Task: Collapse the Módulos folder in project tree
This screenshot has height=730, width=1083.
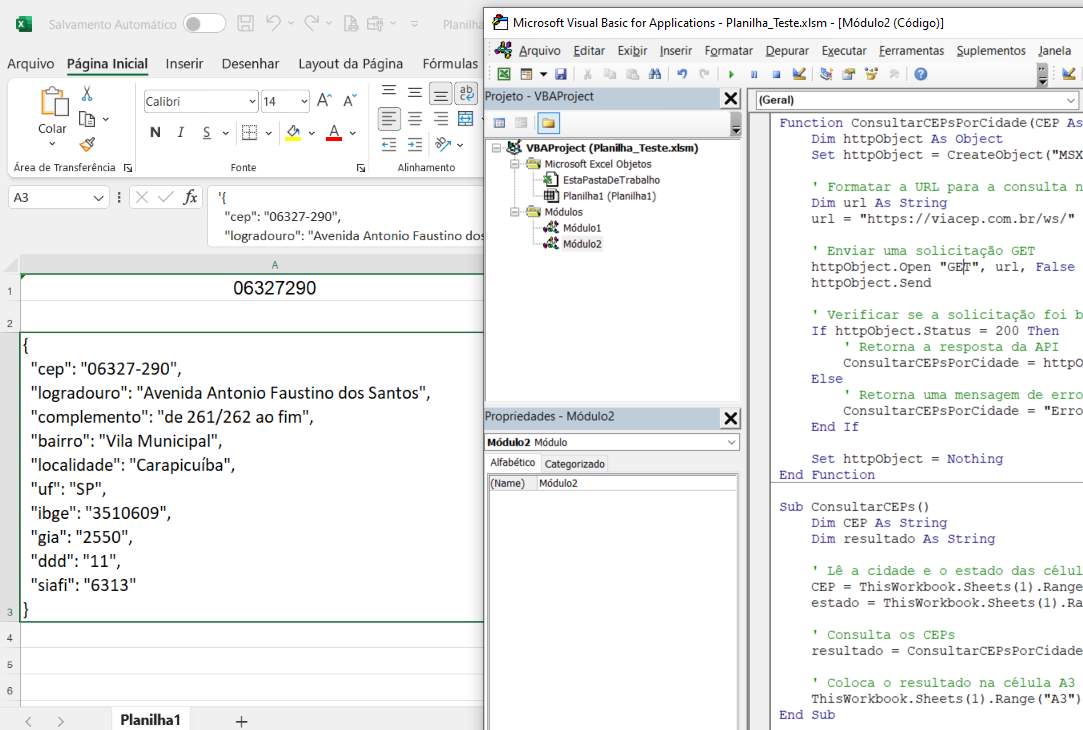Action: coord(513,212)
